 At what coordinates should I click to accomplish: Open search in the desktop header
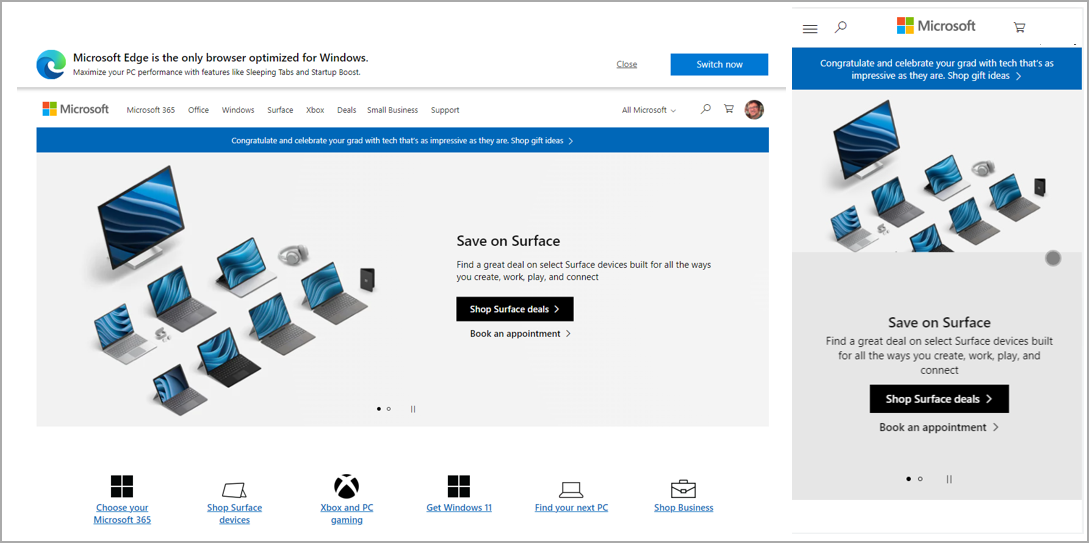point(706,109)
